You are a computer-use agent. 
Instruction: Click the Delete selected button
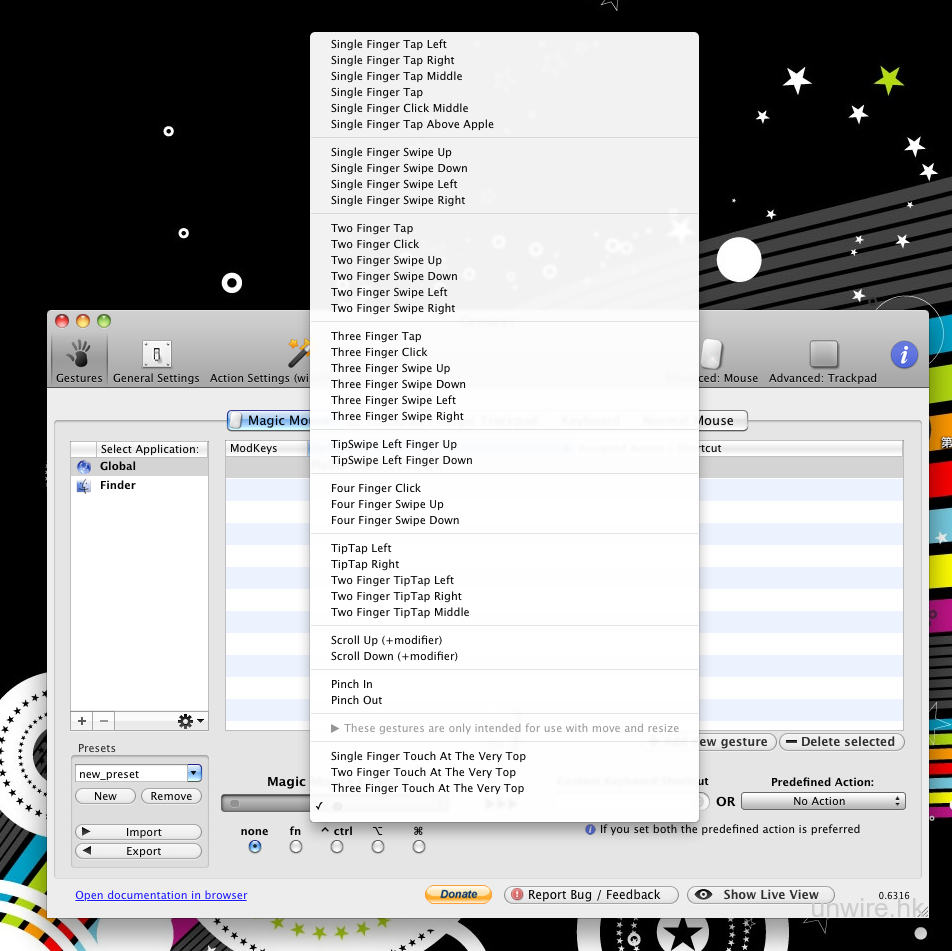click(x=841, y=742)
